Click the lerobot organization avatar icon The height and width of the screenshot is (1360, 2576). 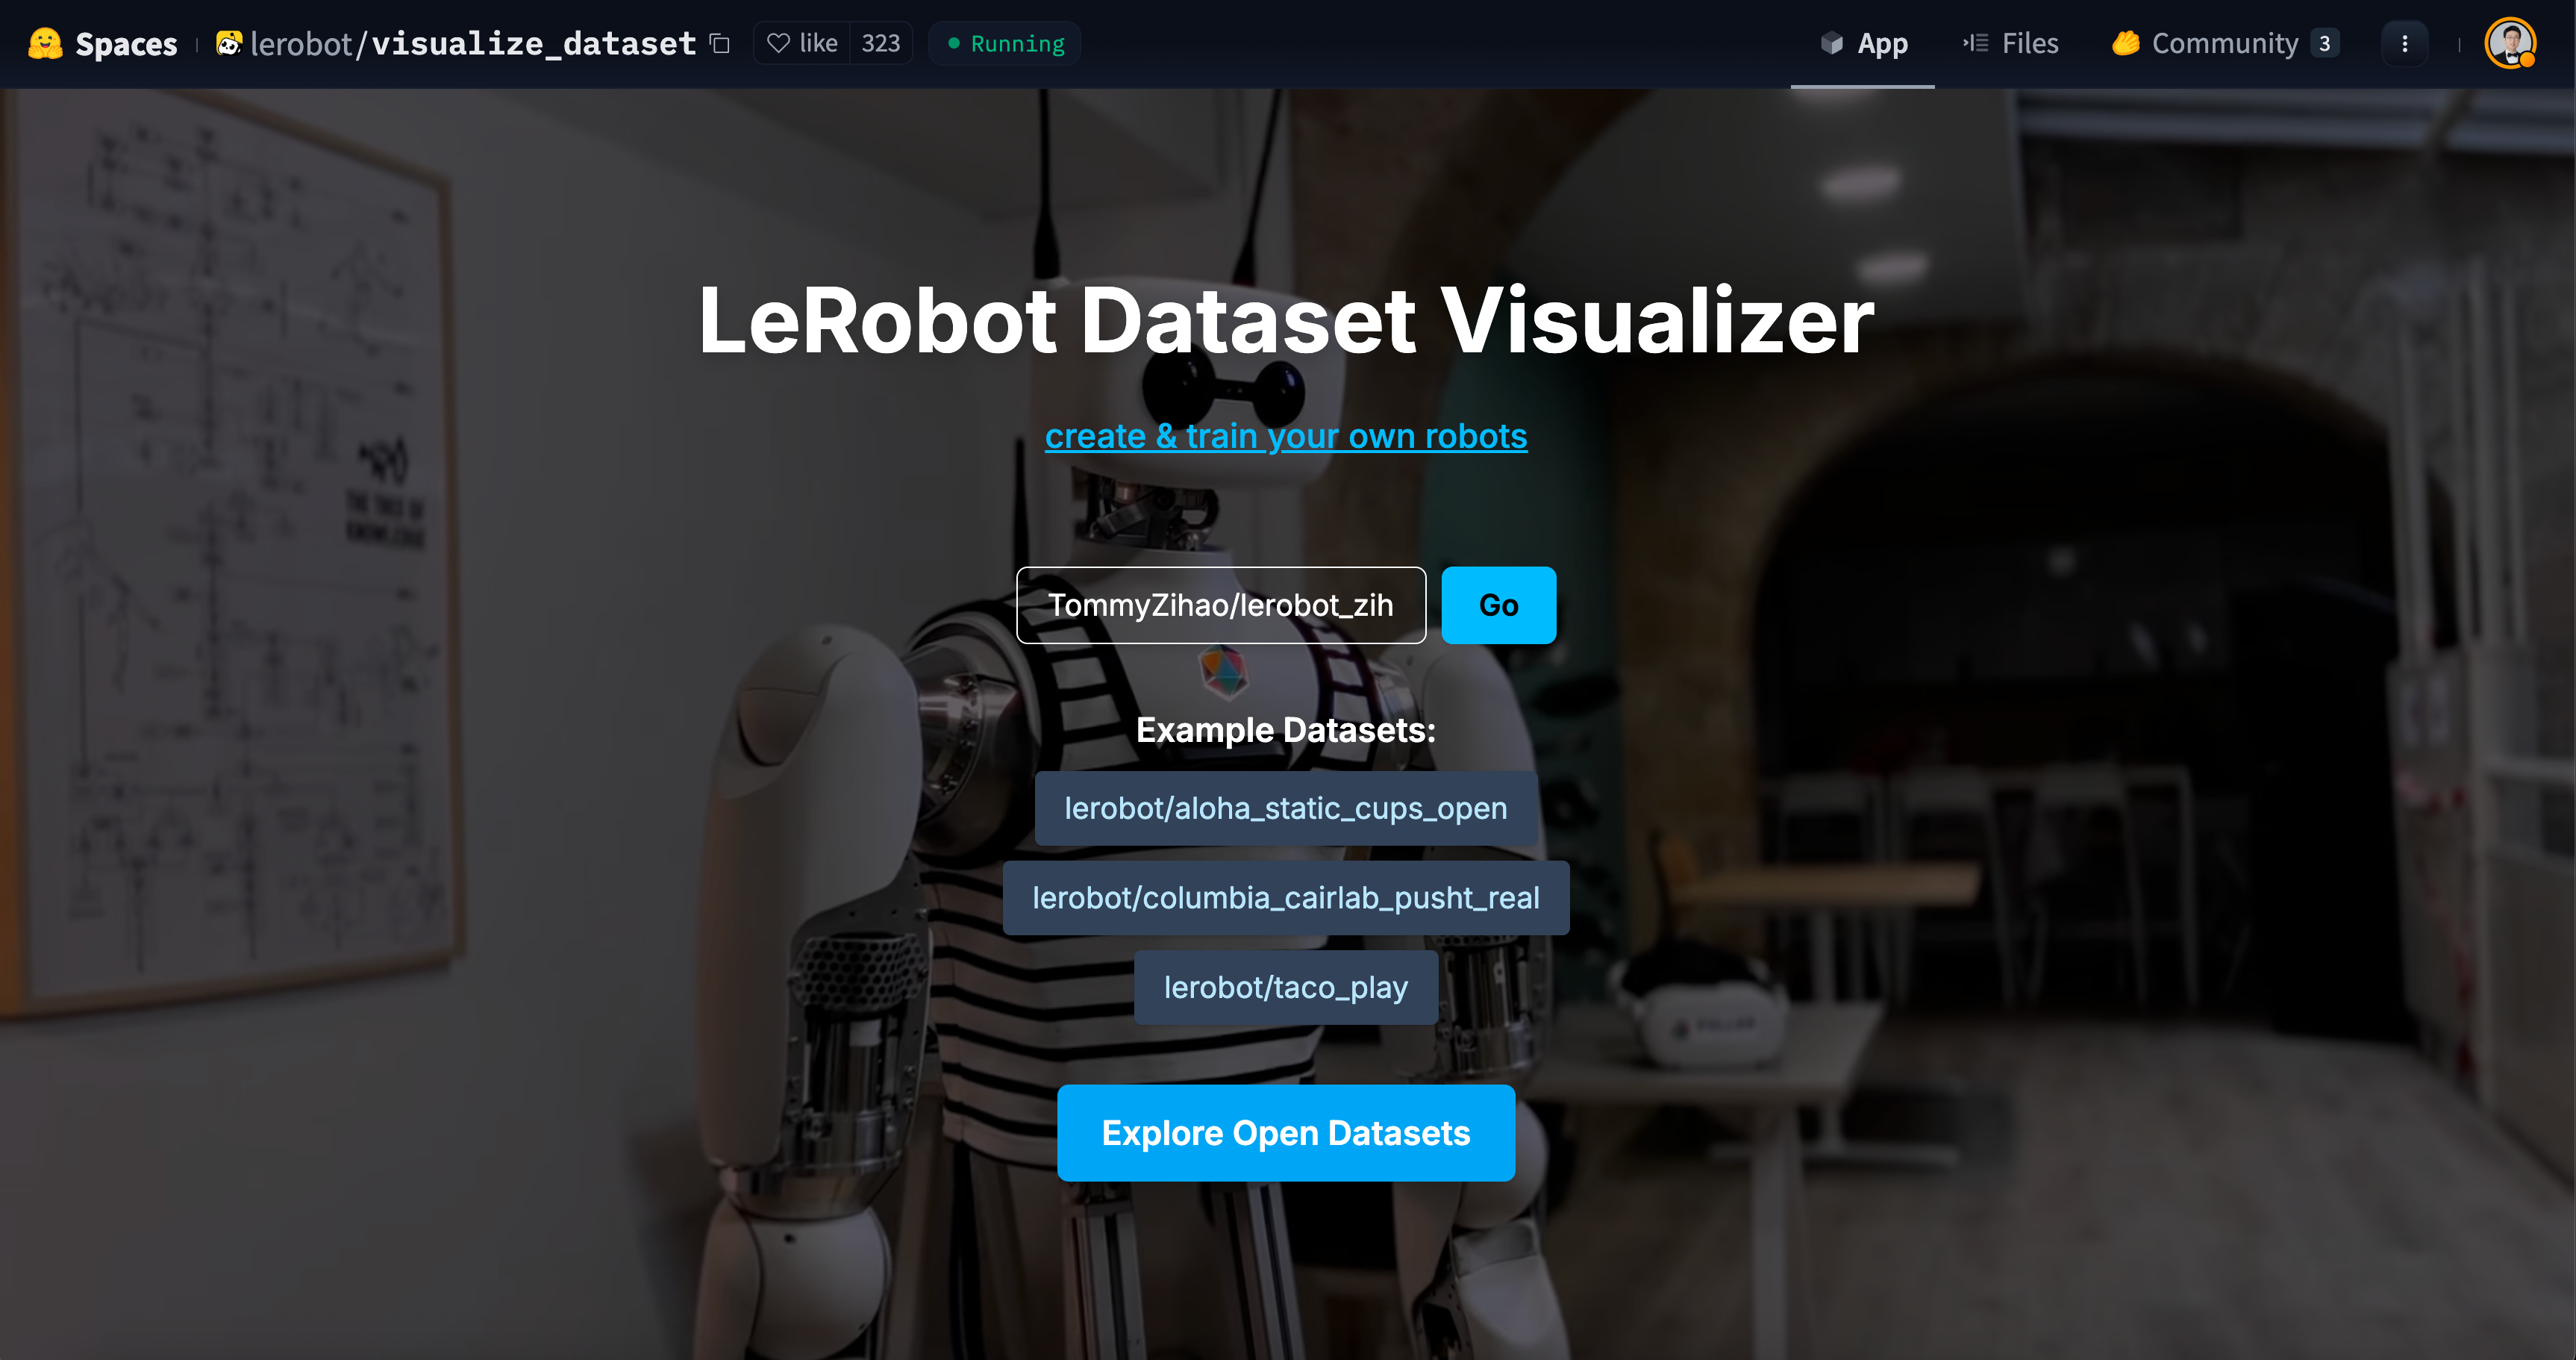click(x=229, y=43)
